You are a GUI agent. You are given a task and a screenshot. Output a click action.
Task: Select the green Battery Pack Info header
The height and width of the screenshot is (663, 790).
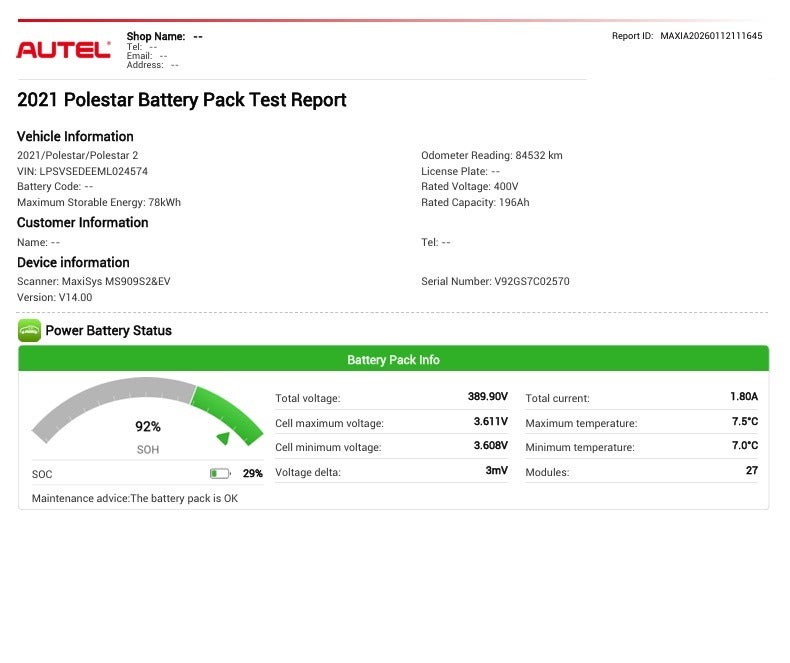point(393,360)
